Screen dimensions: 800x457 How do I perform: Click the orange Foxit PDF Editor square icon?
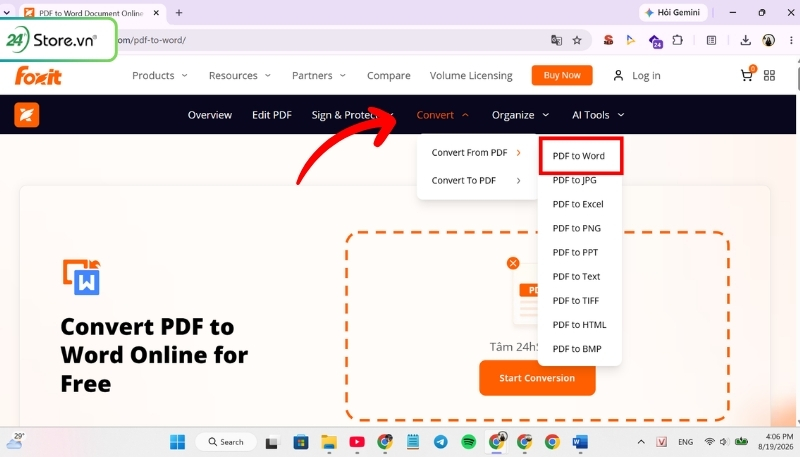pyautogui.click(x=27, y=115)
